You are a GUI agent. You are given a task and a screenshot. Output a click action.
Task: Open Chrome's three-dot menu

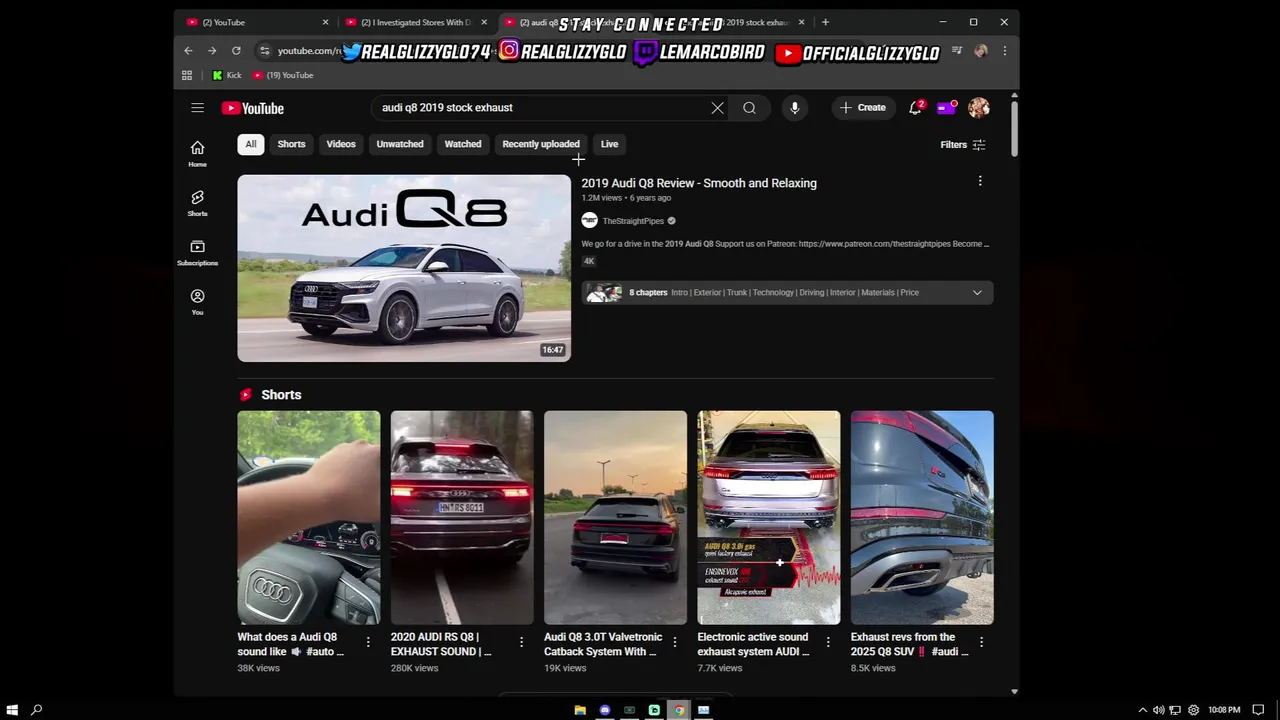click(x=1004, y=51)
